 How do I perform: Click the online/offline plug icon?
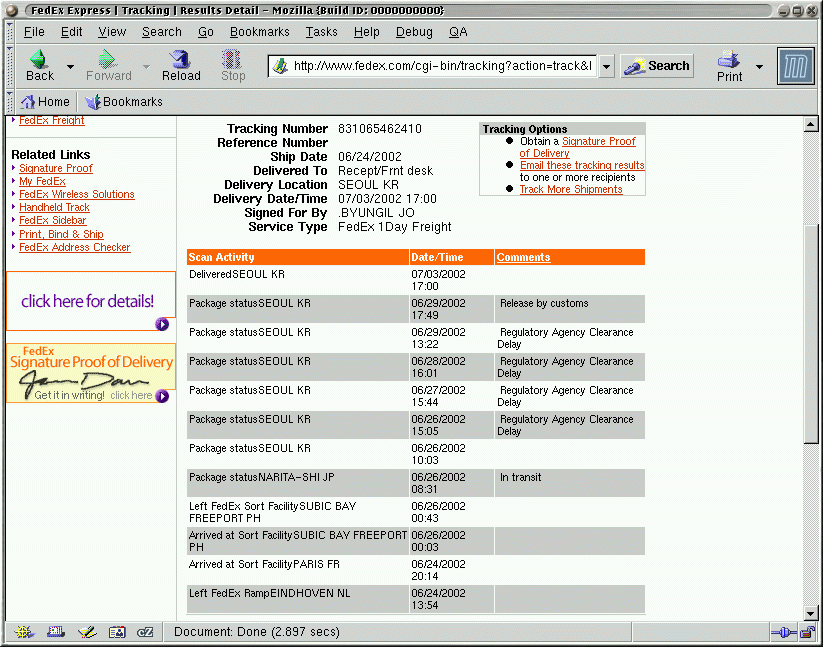point(784,633)
